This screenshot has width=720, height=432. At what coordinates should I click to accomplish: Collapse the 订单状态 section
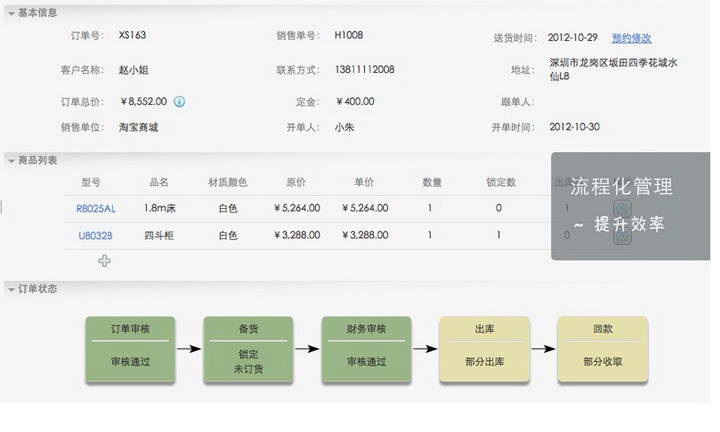10,289
